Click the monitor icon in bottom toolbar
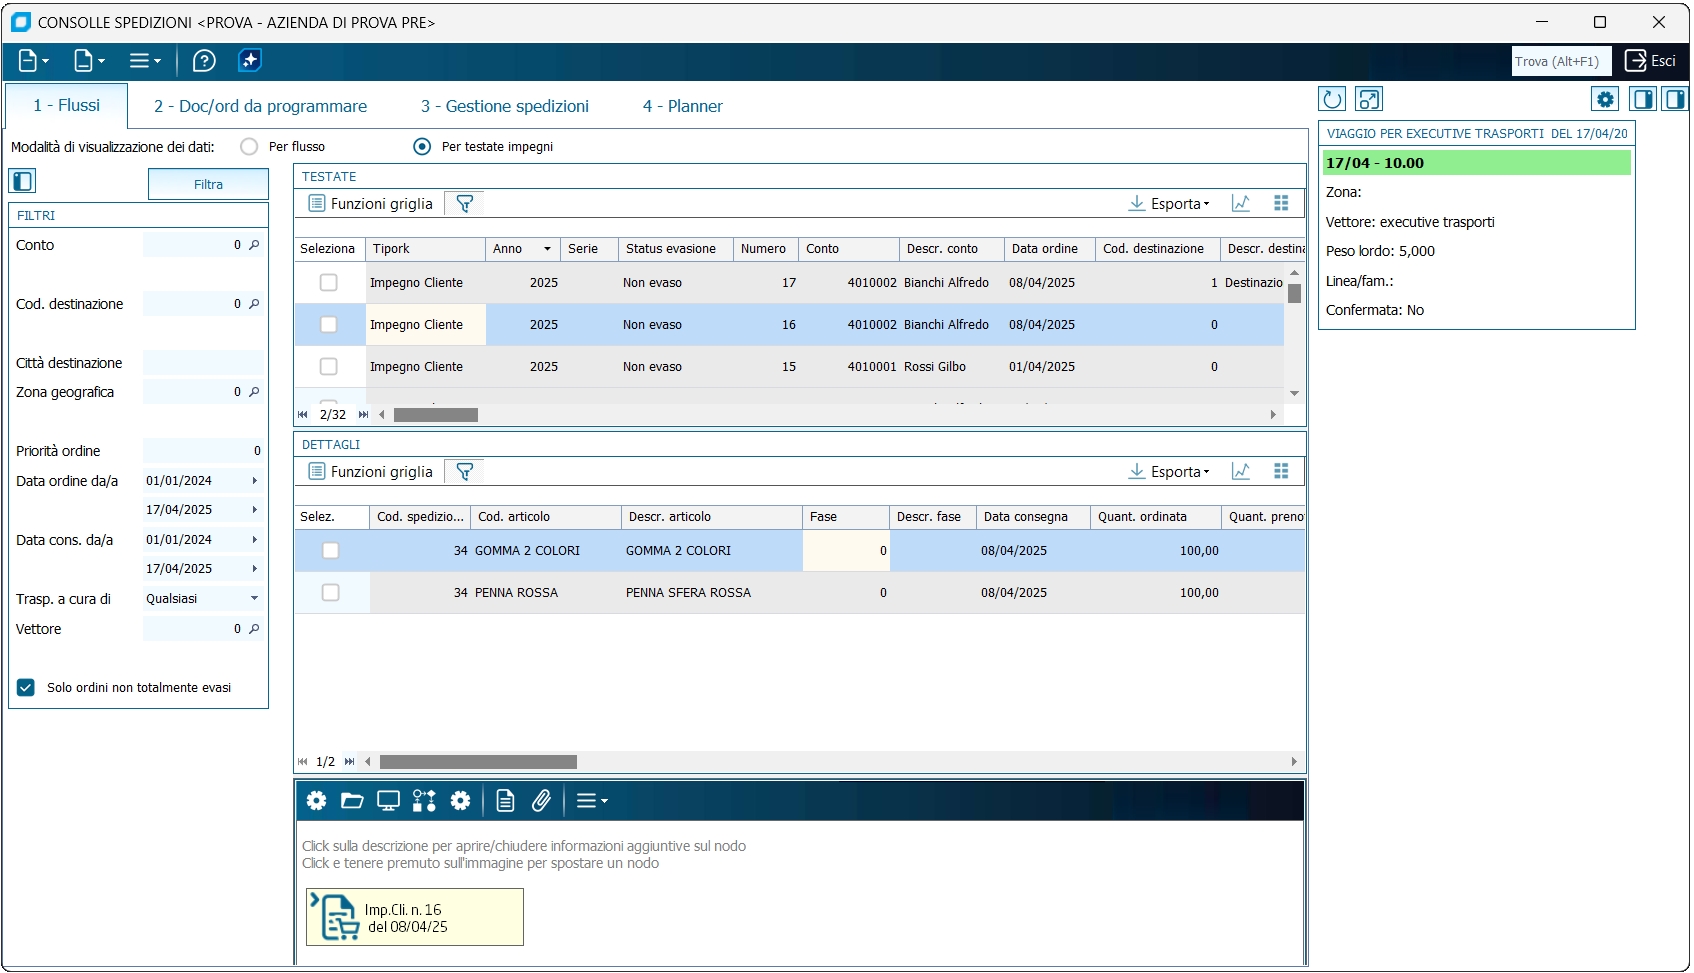Screen dimensions: 1694x973 tap(388, 800)
